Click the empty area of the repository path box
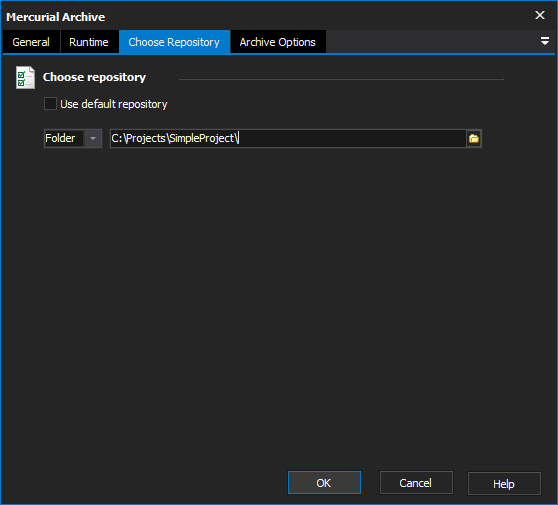Viewport: 558px width, 505px height. pyautogui.click(x=352, y=138)
